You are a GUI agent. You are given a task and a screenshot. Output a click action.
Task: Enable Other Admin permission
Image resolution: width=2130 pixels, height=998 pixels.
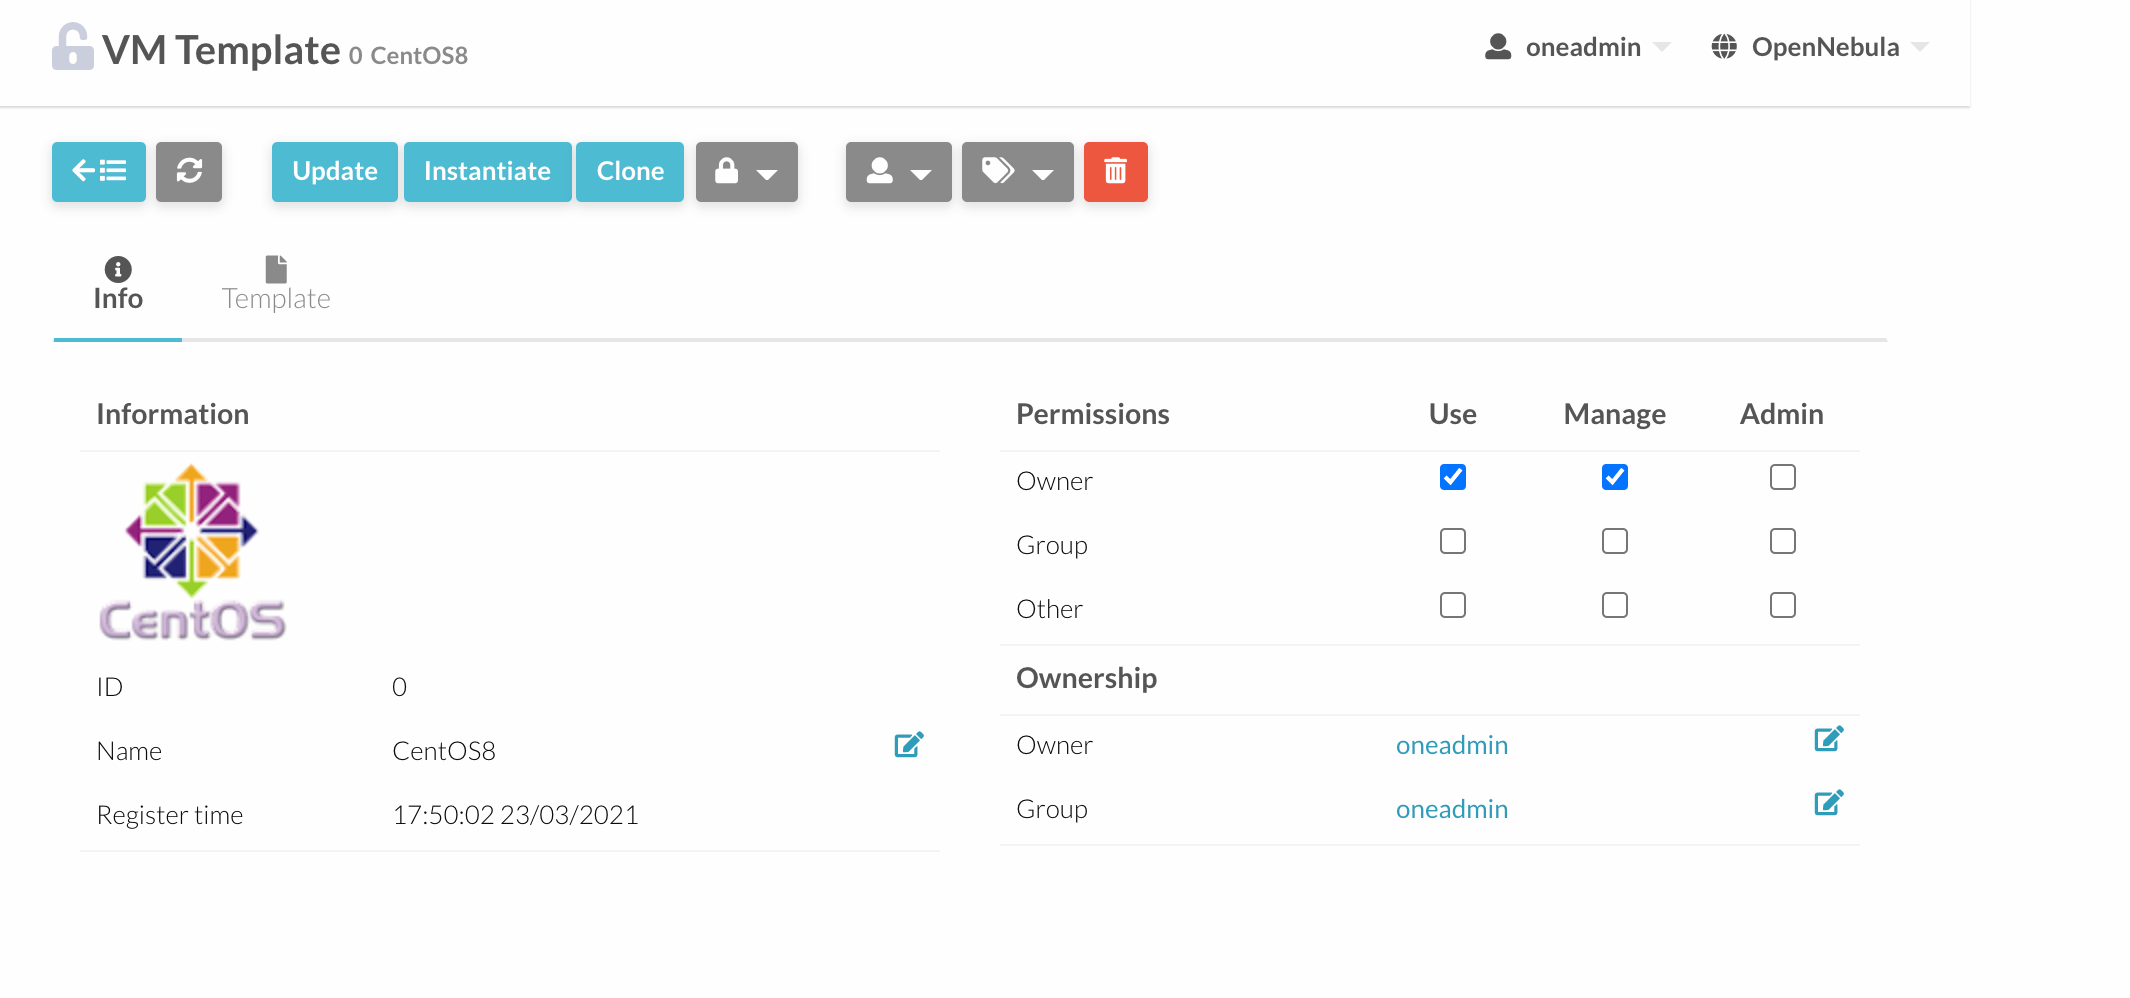click(x=1783, y=605)
